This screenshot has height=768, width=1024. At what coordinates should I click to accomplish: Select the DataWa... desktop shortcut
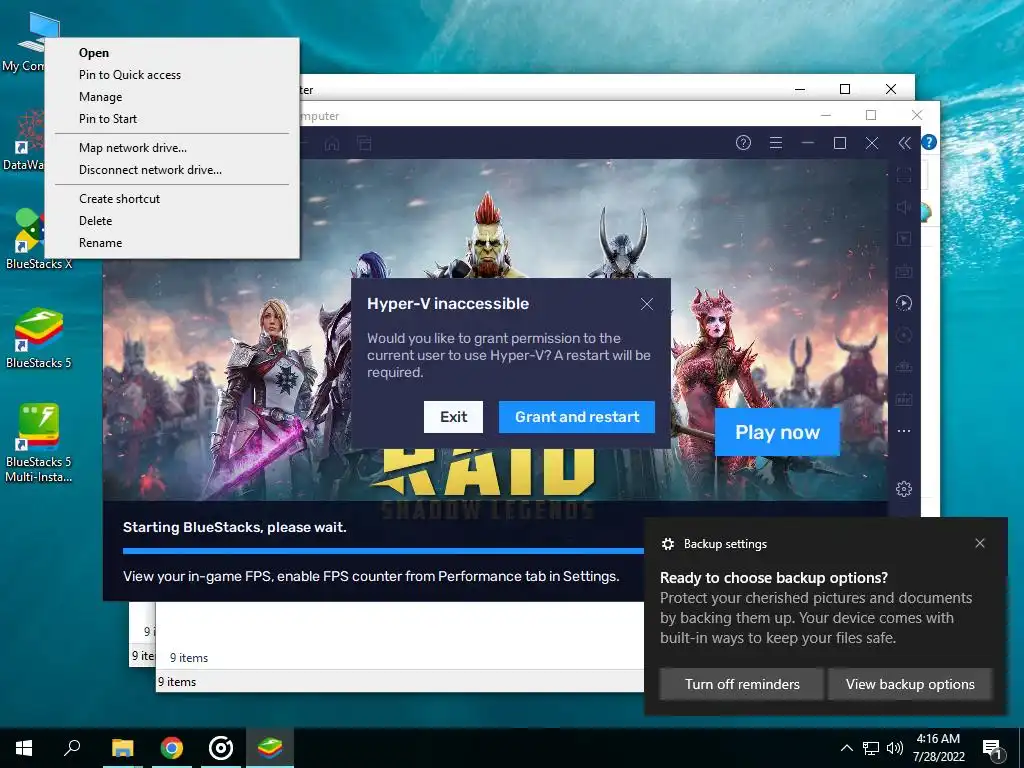tap(24, 140)
